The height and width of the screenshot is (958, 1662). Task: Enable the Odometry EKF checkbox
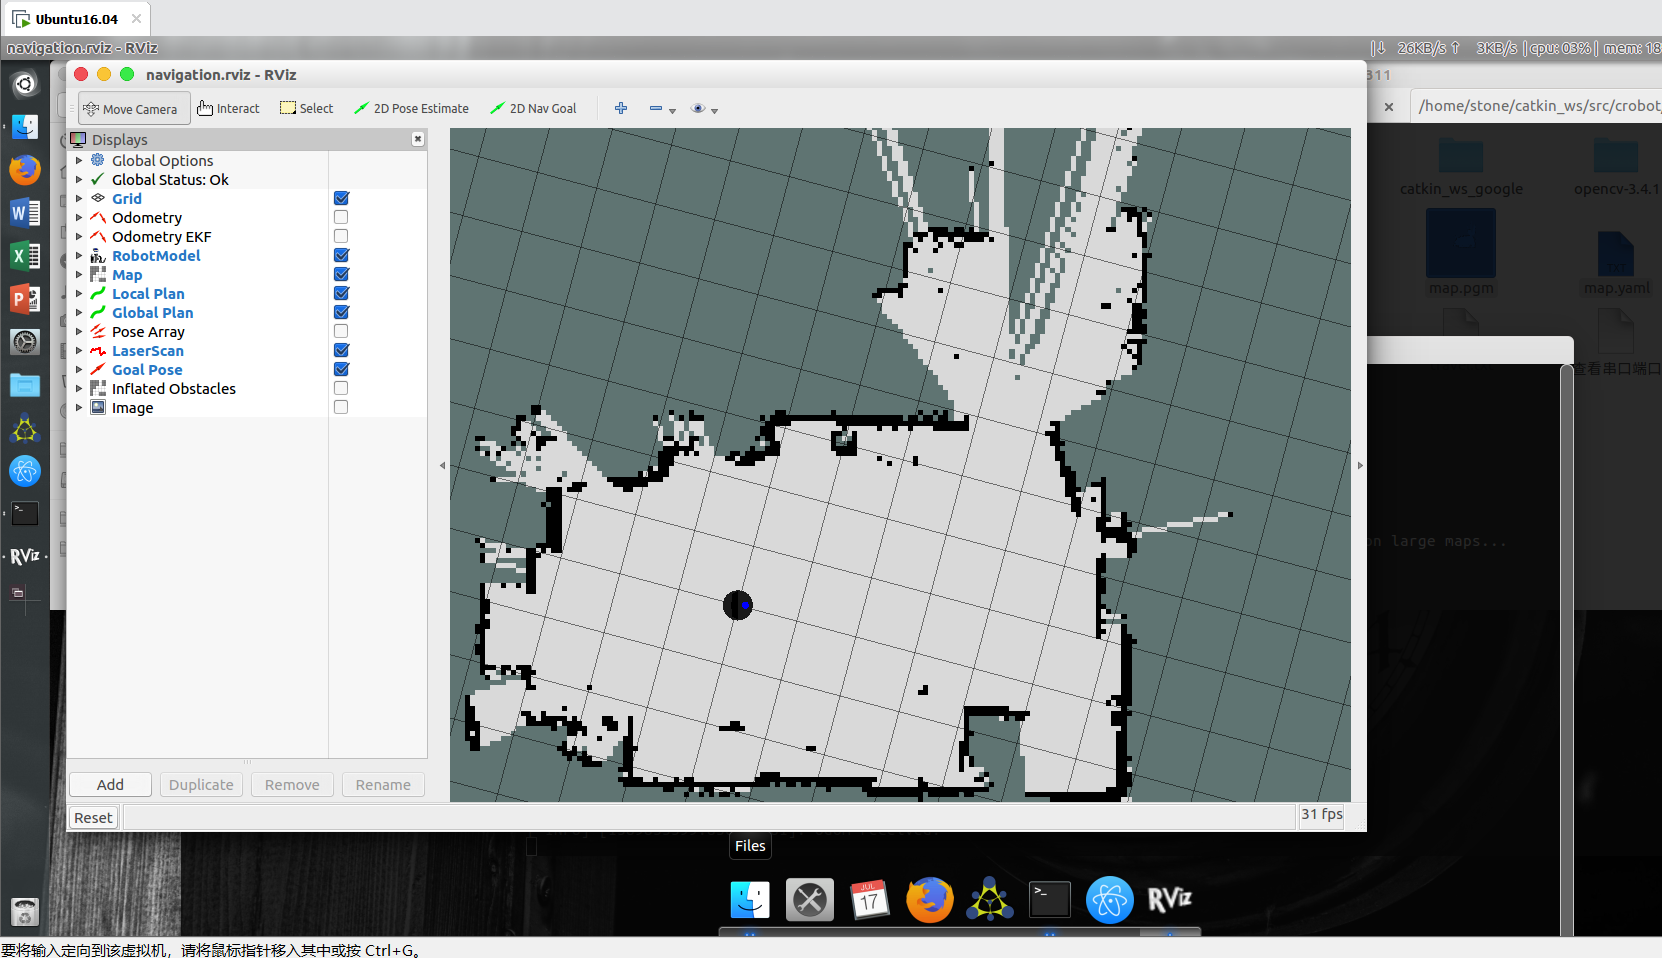pos(341,237)
